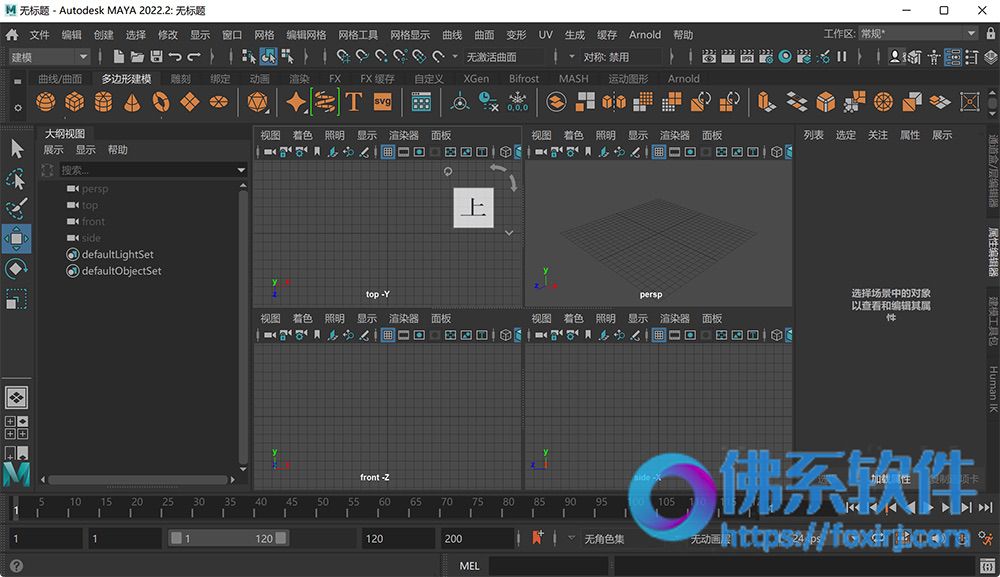Image resolution: width=1000 pixels, height=577 pixels.
Task: Toggle grid display in the persp view panel
Action: coord(659,152)
